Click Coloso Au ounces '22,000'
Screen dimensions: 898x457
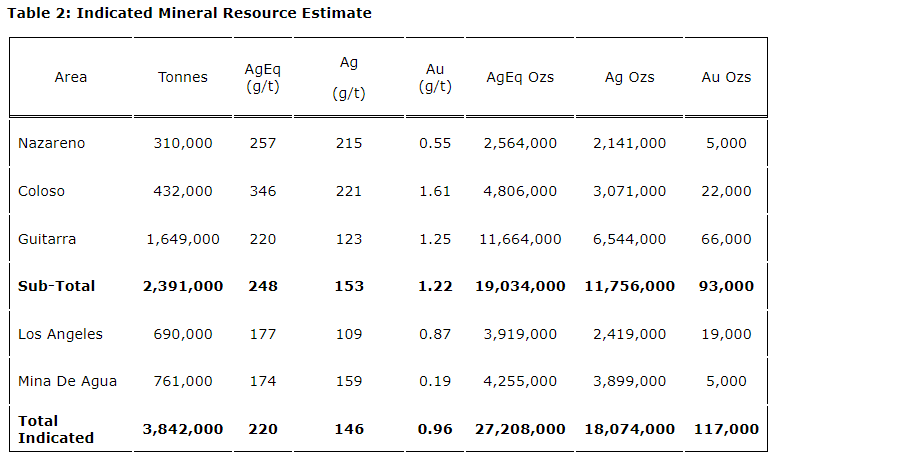726,191
